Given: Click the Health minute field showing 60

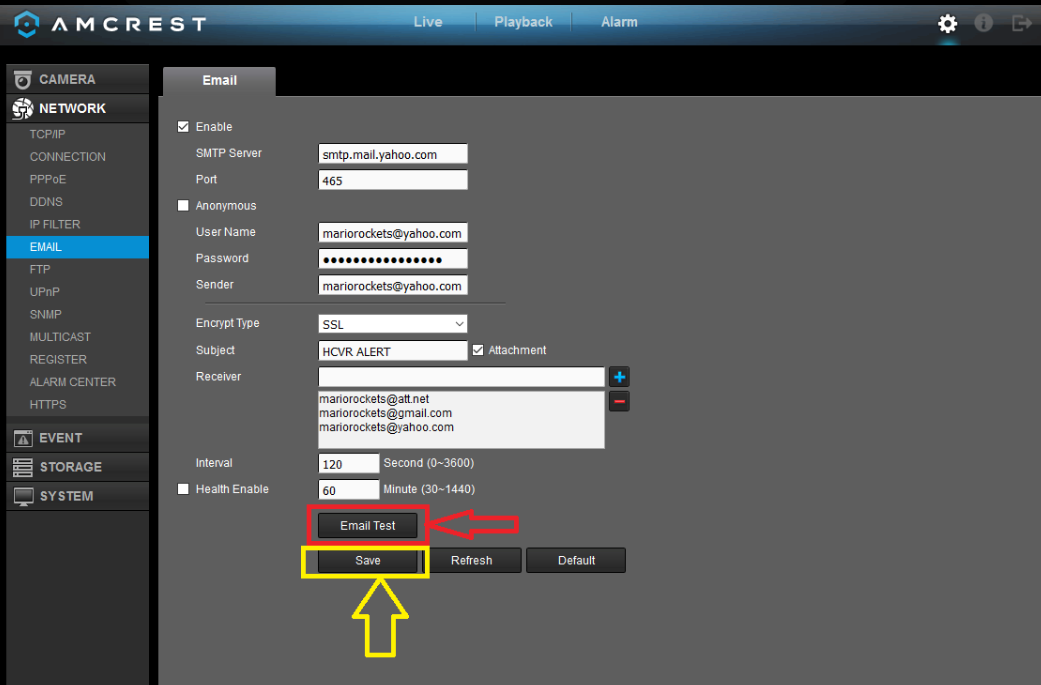Looking at the screenshot, I should 349,490.
